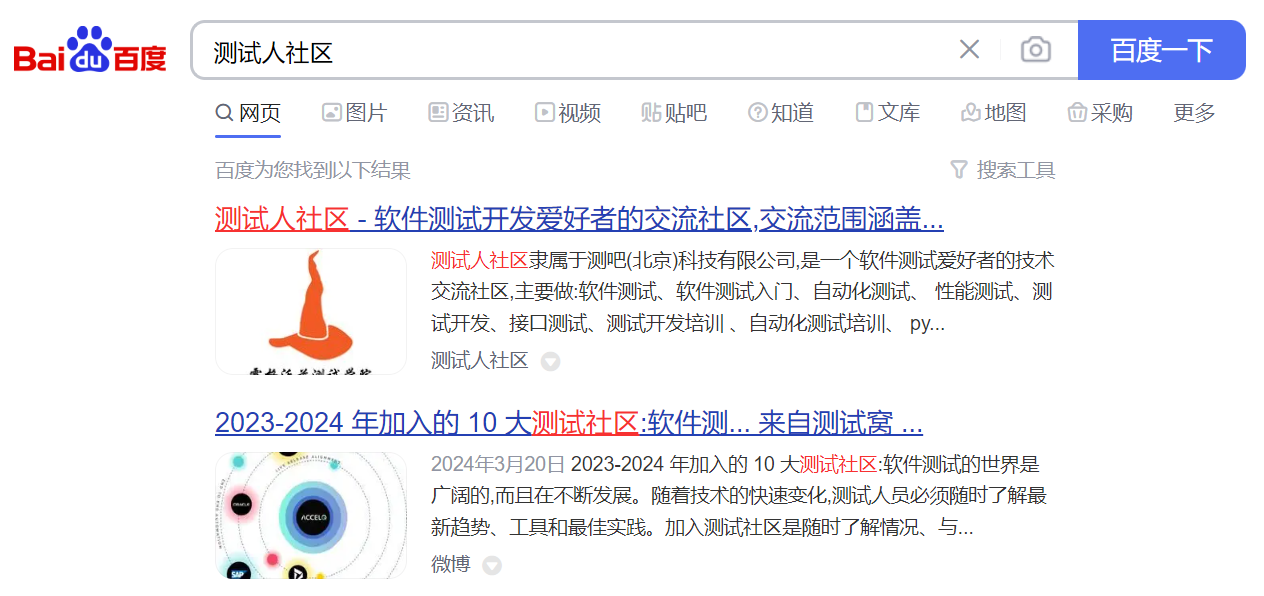Click the orange witch hat thumbnail
The width and height of the screenshot is (1264, 596).
pos(311,311)
